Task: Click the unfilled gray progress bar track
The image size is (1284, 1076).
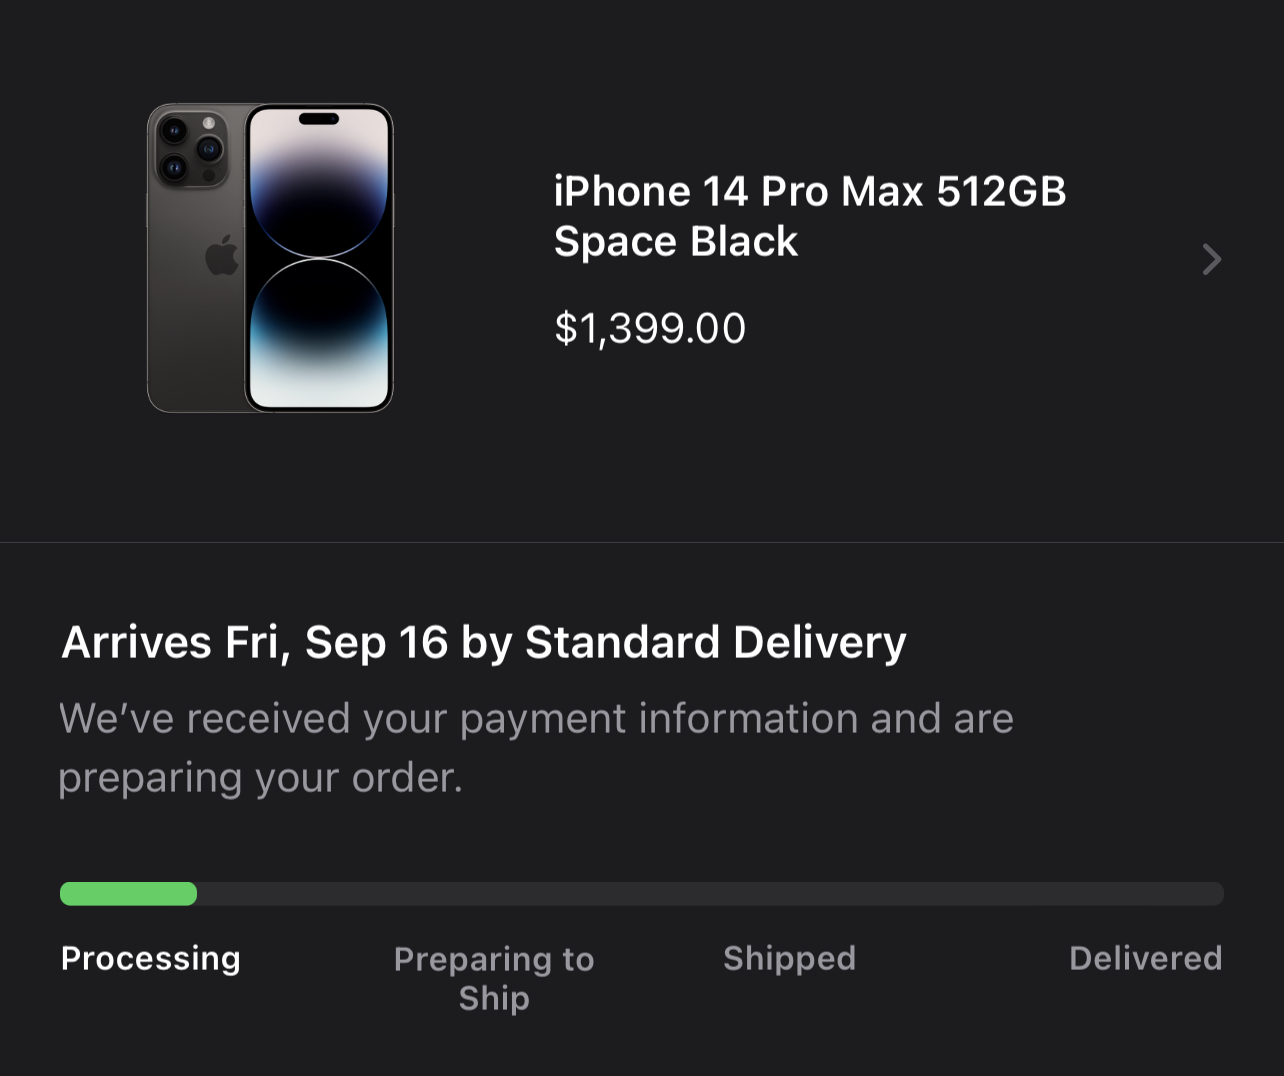Action: tap(710, 893)
